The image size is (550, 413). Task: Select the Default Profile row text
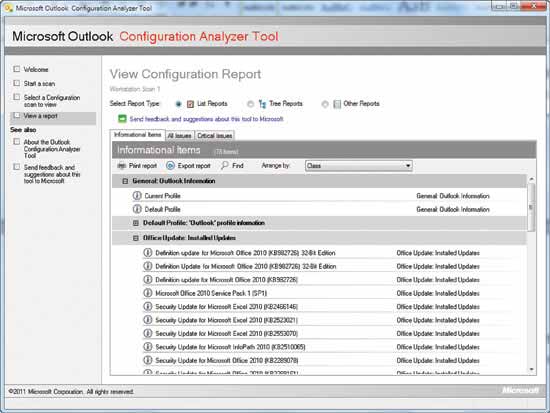pos(162,209)
